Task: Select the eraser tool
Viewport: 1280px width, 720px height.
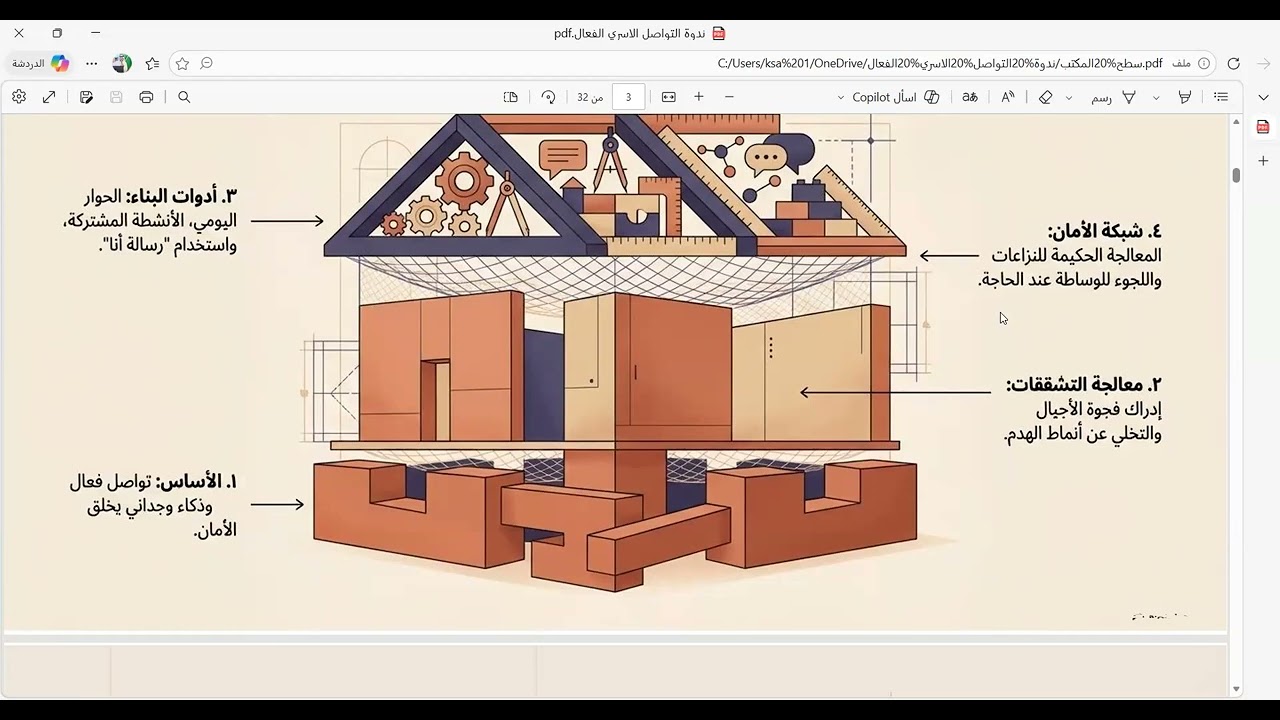Action: pos(1045,97)
